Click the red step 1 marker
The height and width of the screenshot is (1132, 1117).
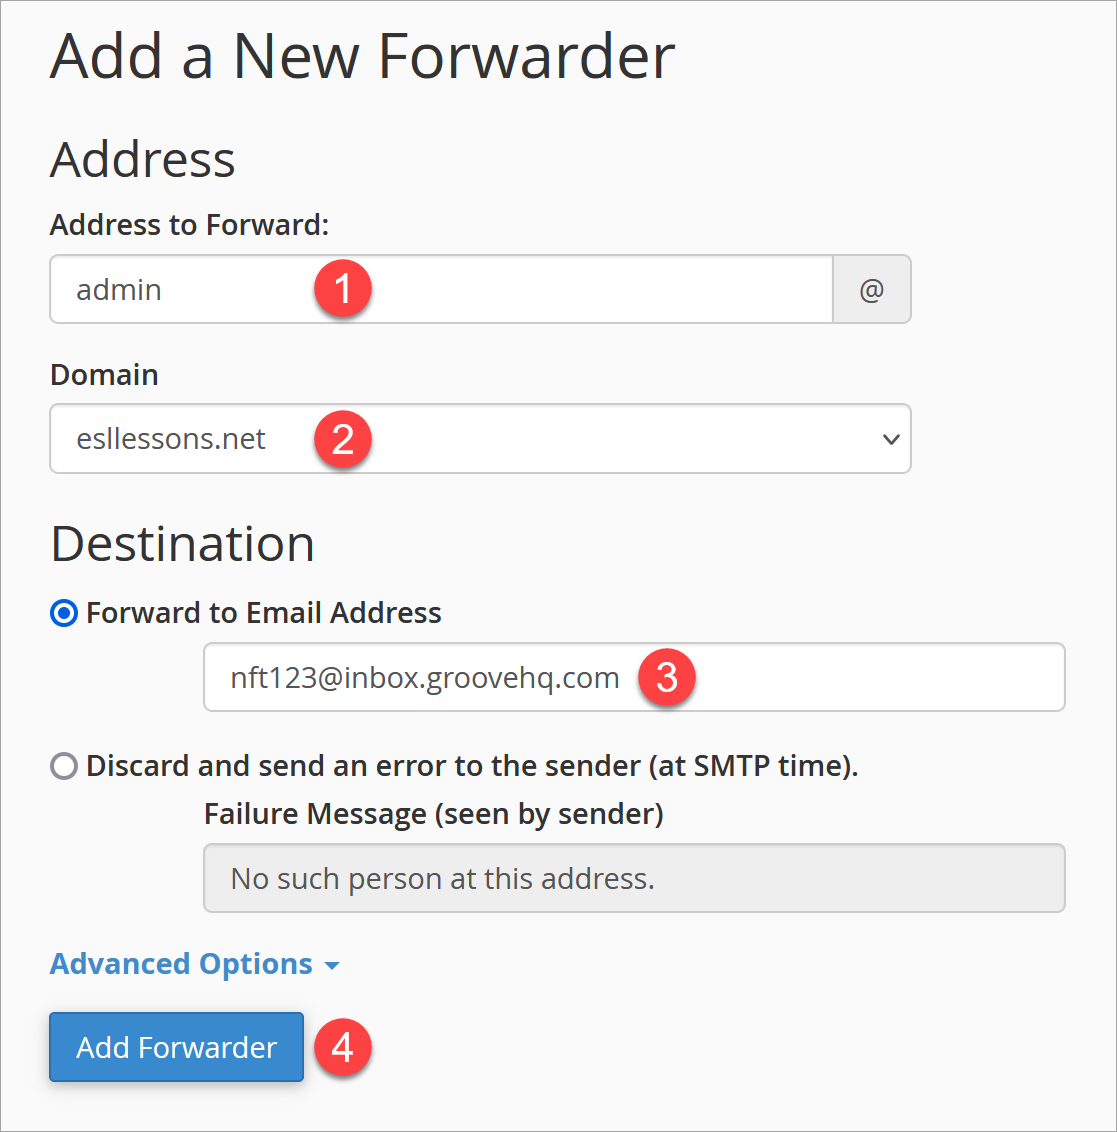coord(343,290)
